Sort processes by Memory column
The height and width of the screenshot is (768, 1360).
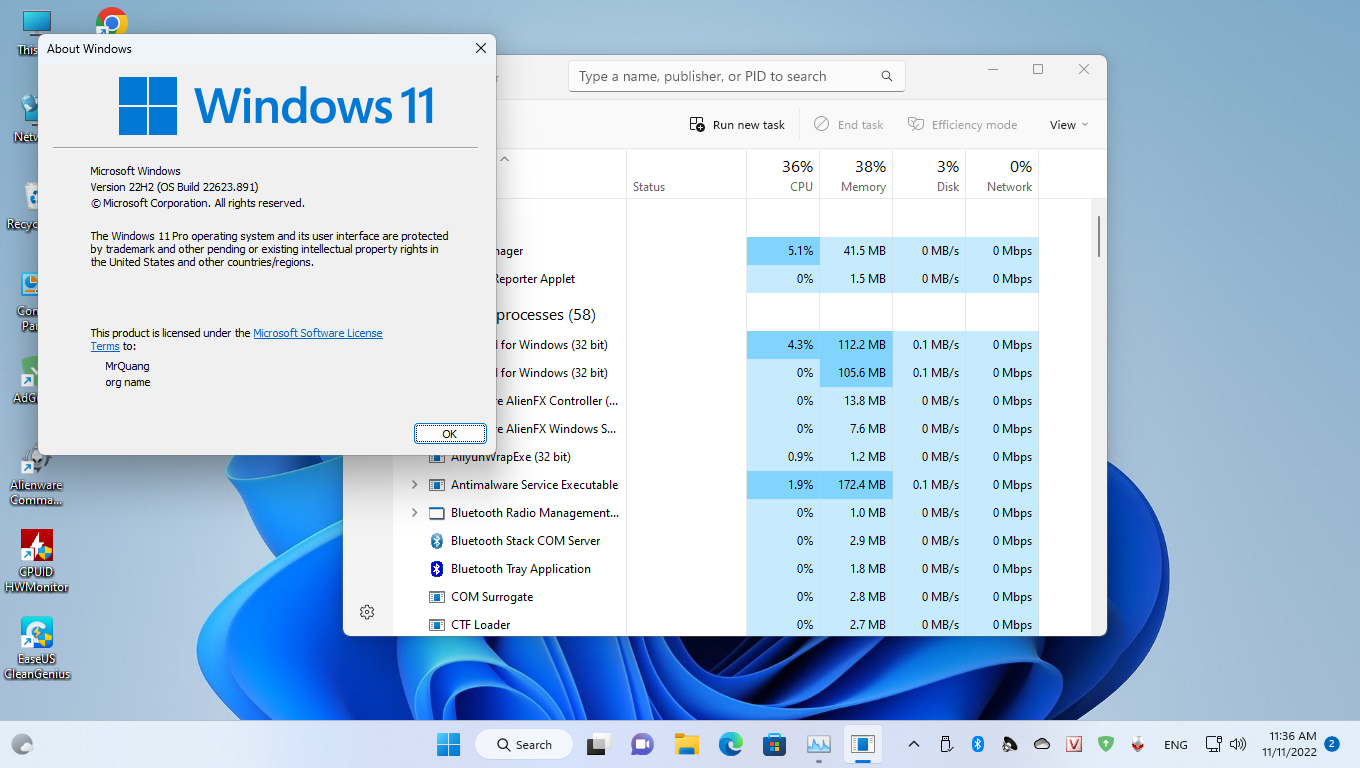pos(856,175)
